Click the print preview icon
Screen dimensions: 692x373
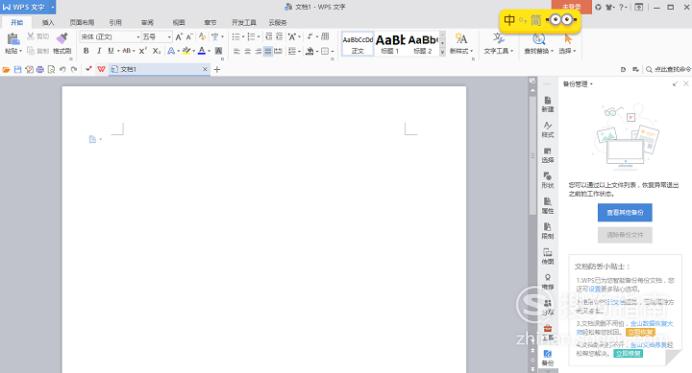coord(52,69)
